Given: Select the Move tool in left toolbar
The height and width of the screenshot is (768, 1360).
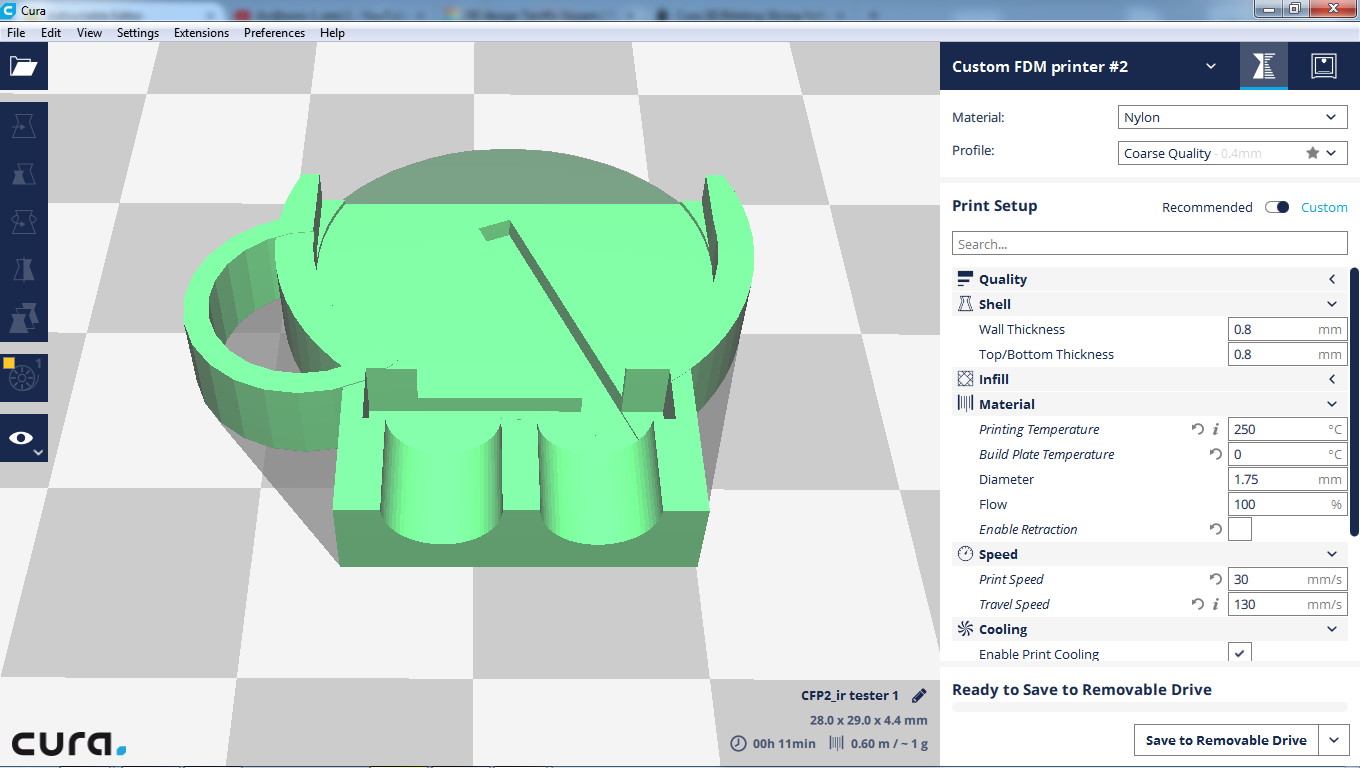Looking at the screenshot, I should [24, 126].
